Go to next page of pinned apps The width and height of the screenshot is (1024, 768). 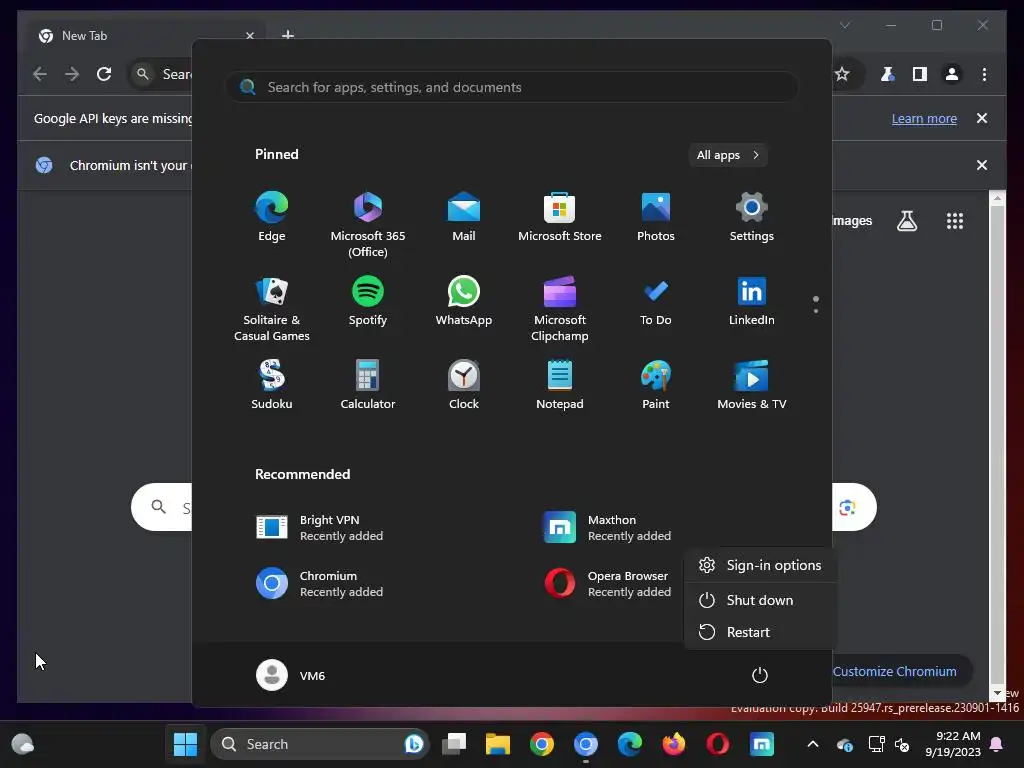[x=816, y=311]
